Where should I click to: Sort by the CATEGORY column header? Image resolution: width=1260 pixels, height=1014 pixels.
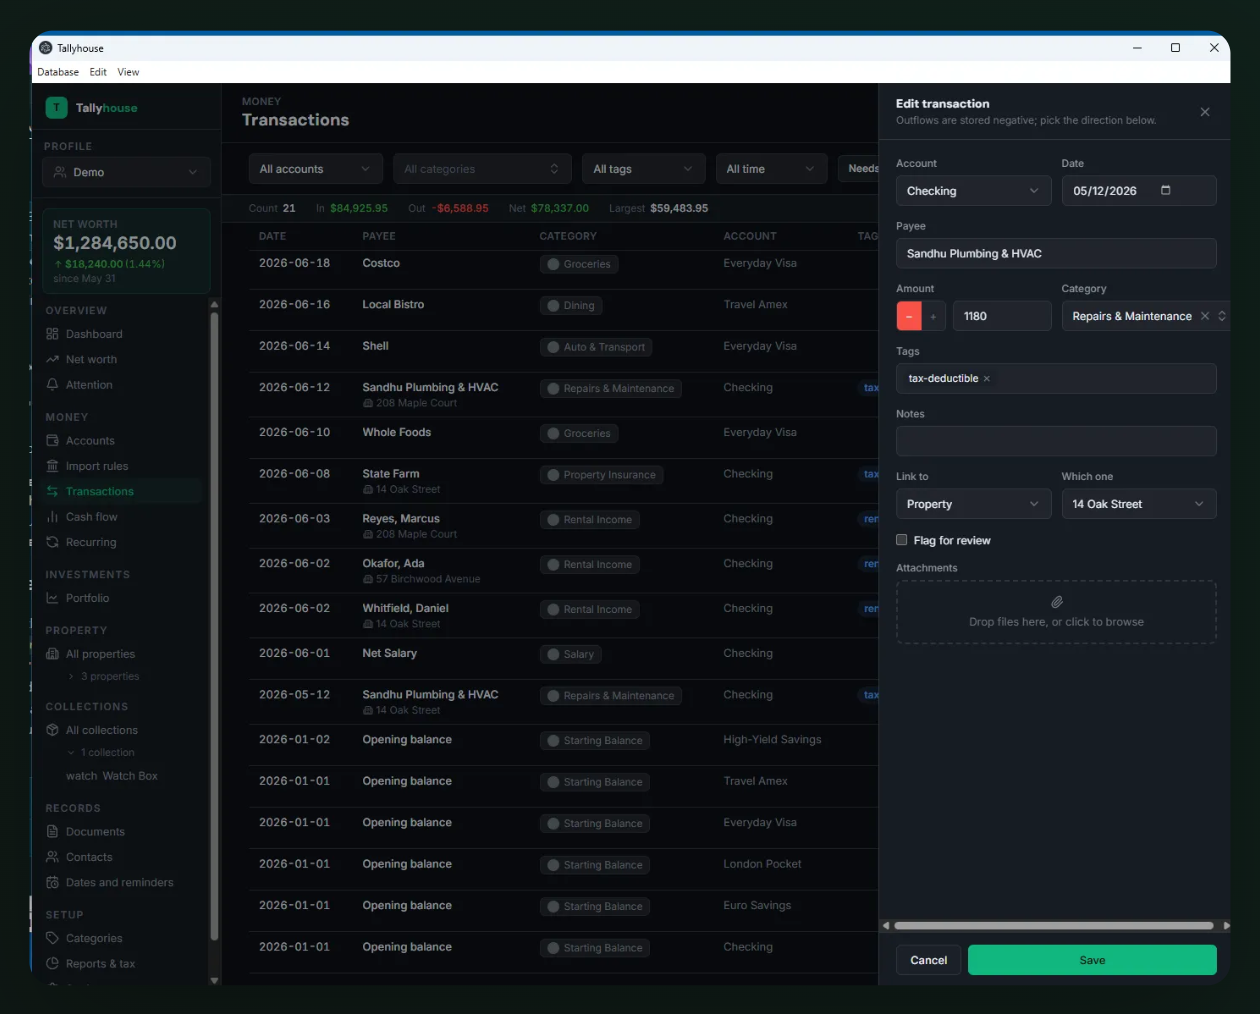click(568, 236)
